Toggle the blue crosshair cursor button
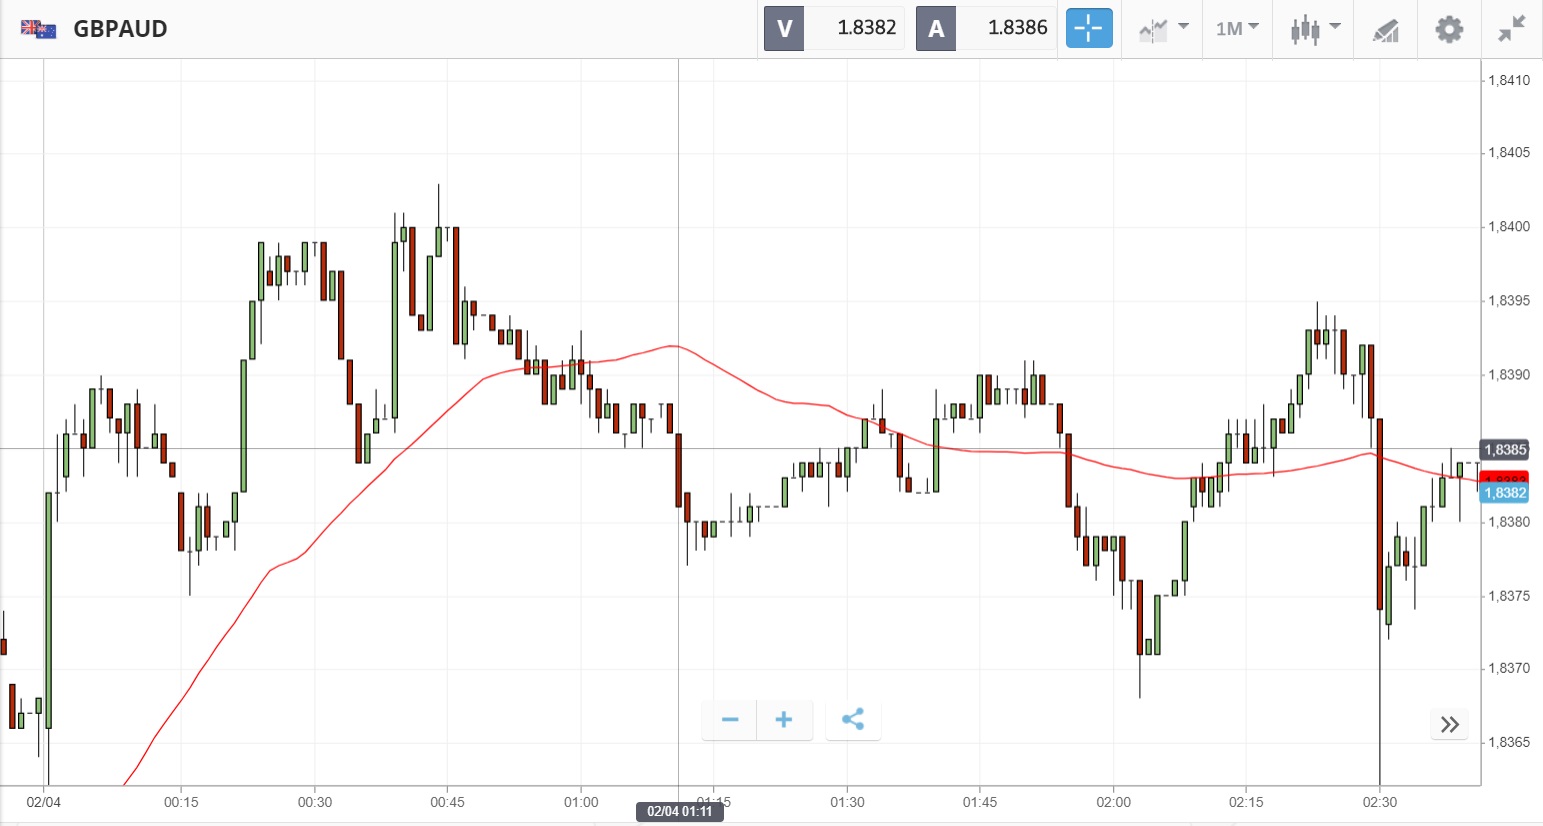The height and width of the screenshot is (826, 1543). click(1088, 28)
